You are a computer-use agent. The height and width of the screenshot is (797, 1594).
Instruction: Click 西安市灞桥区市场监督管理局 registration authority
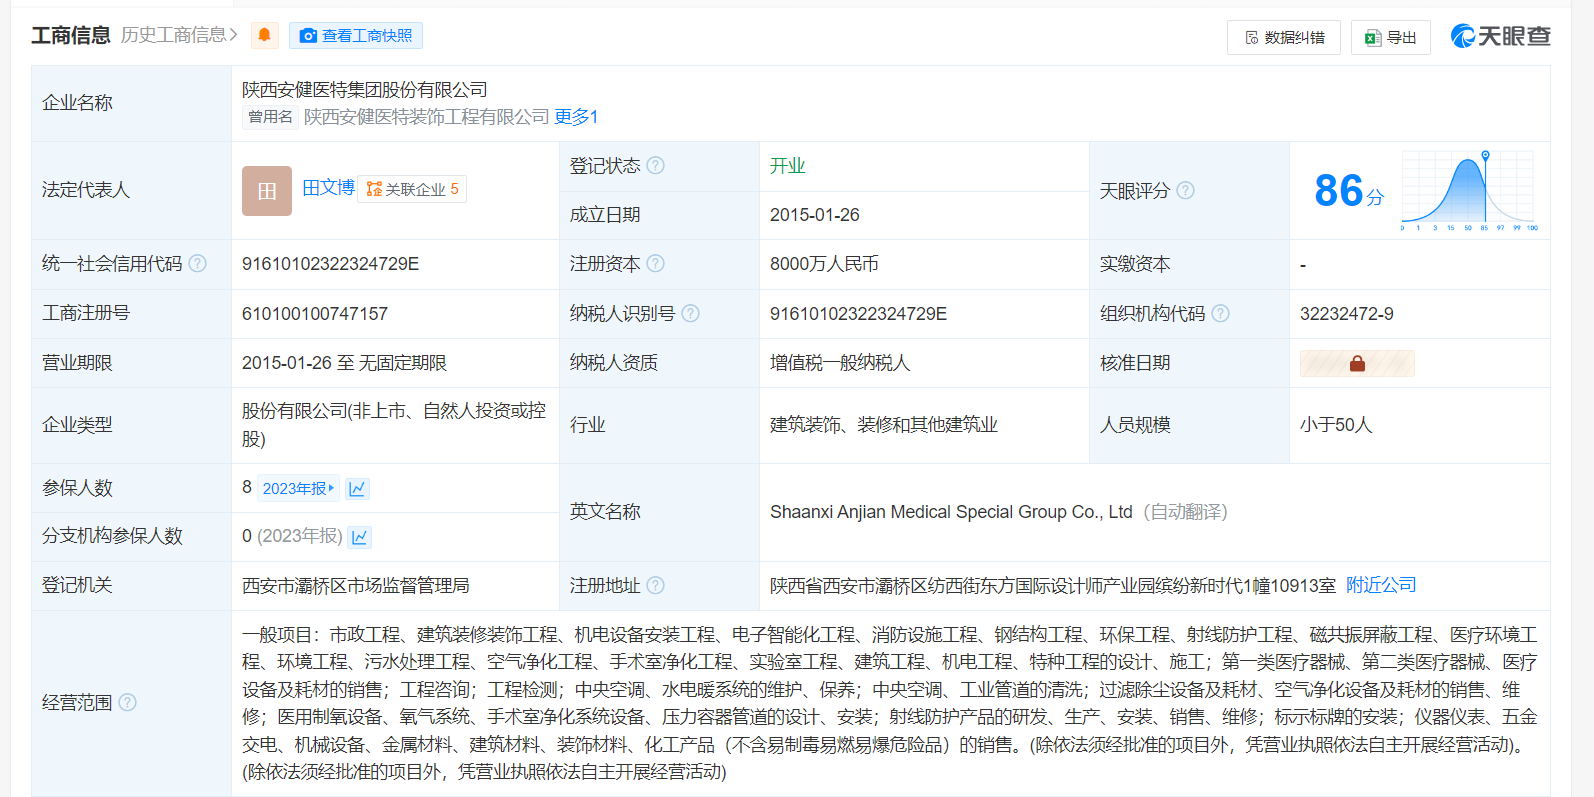(x=355, y=585)
